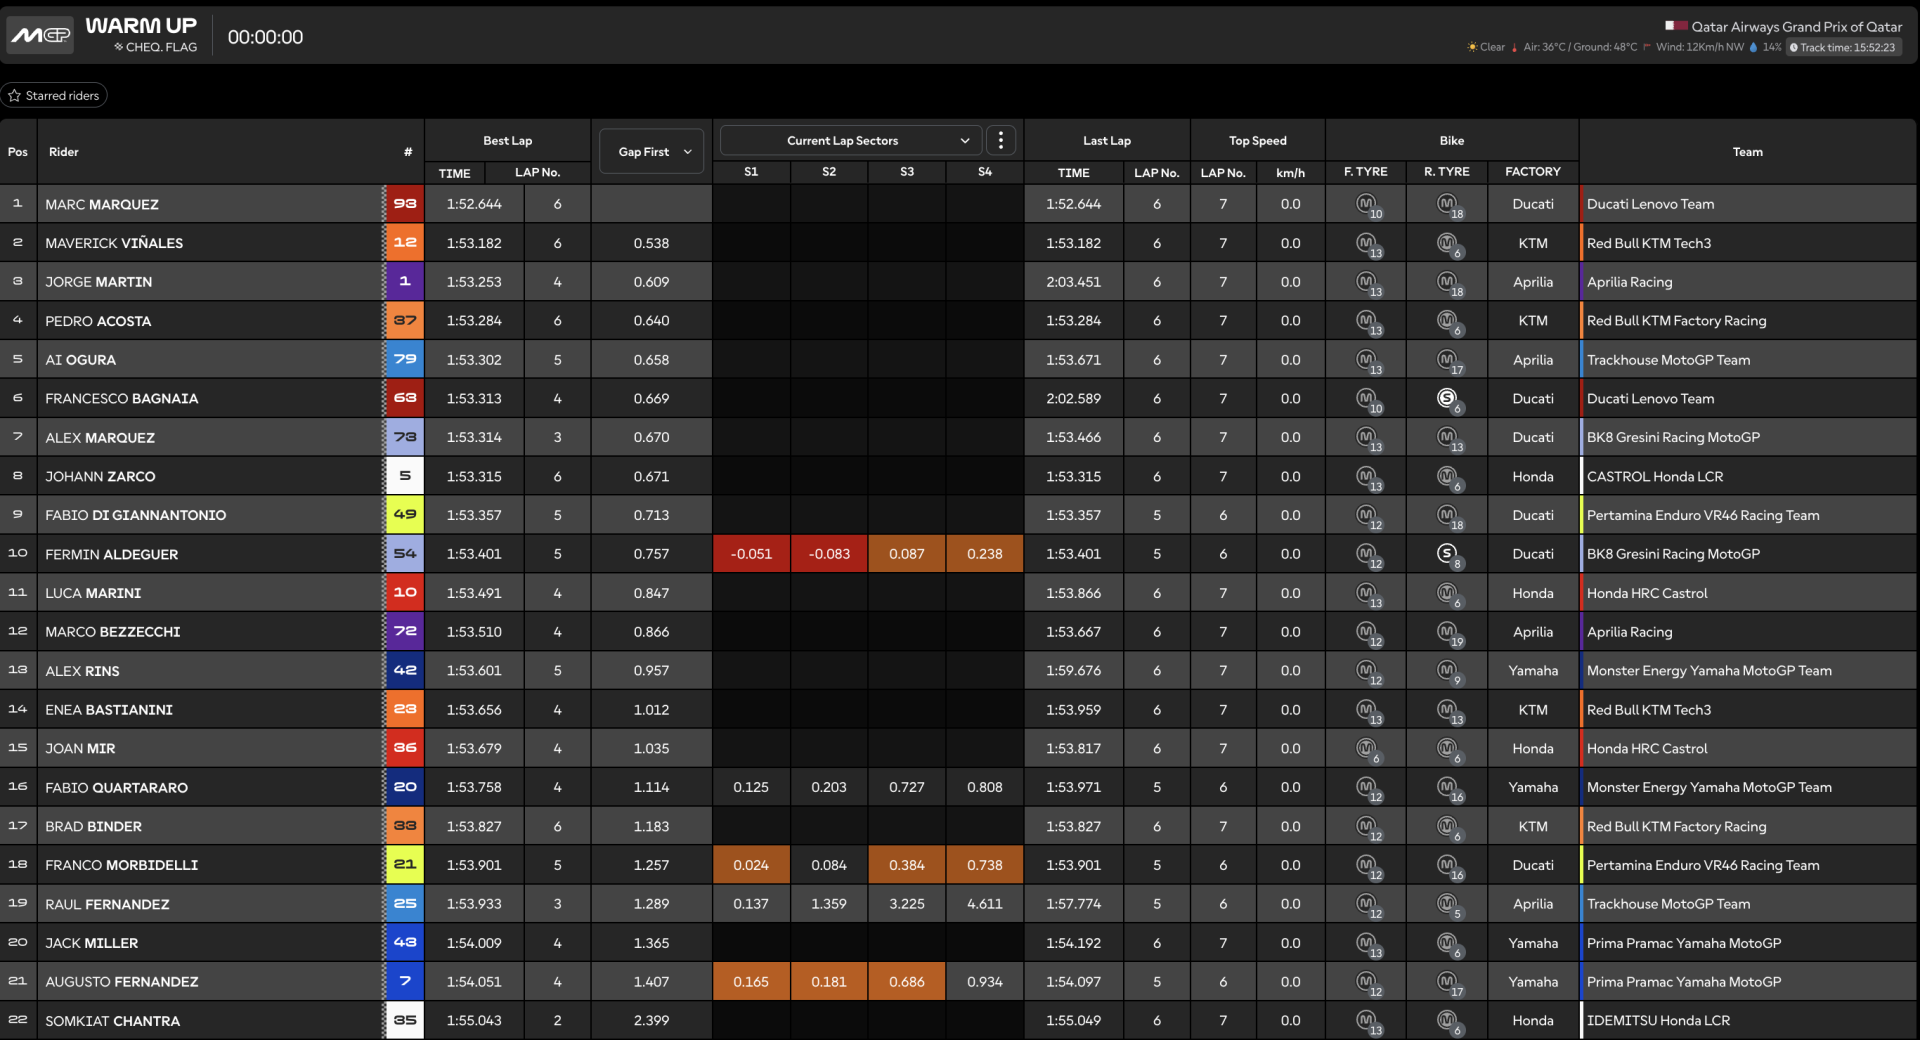The height and width of the screenshot is (1040, 1920).
Task: Click Luca Marini rear tyre icon
Action: tap(1449, 594)
